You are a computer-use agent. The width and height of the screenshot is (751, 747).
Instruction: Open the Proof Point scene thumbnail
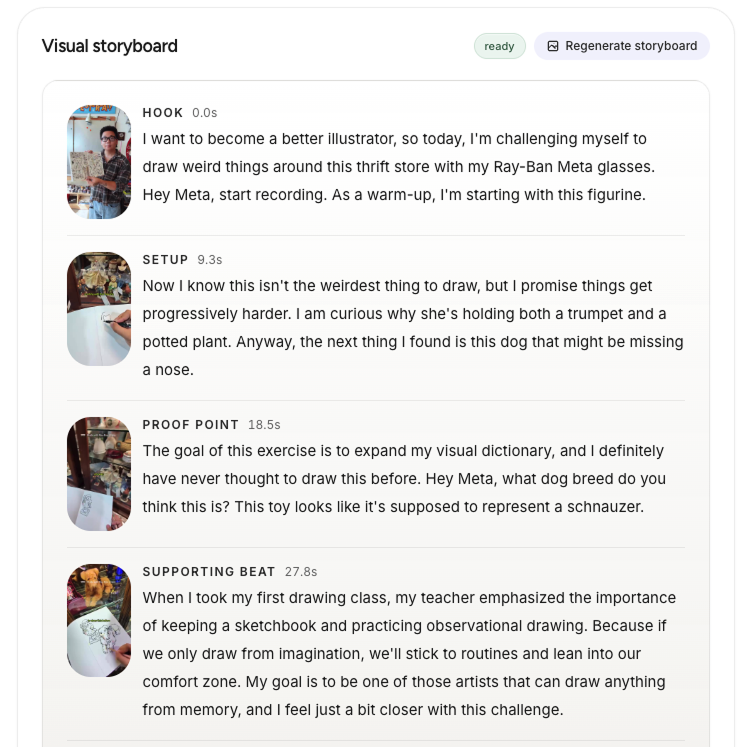99,474
